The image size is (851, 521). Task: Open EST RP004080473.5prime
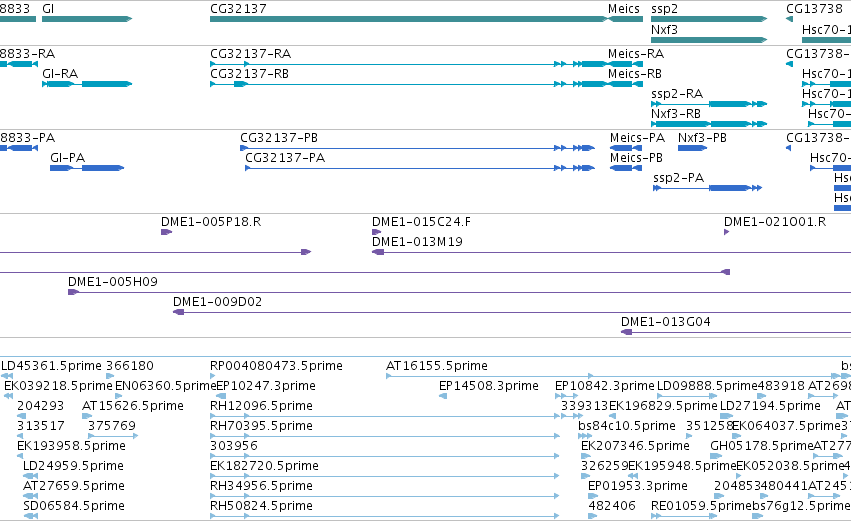(x=276, y=366)
